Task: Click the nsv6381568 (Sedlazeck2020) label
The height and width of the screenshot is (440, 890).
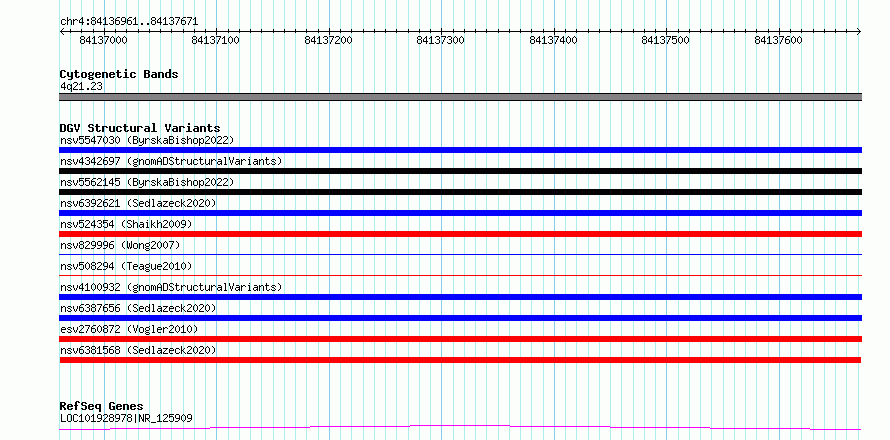Action: click(138, 350)
